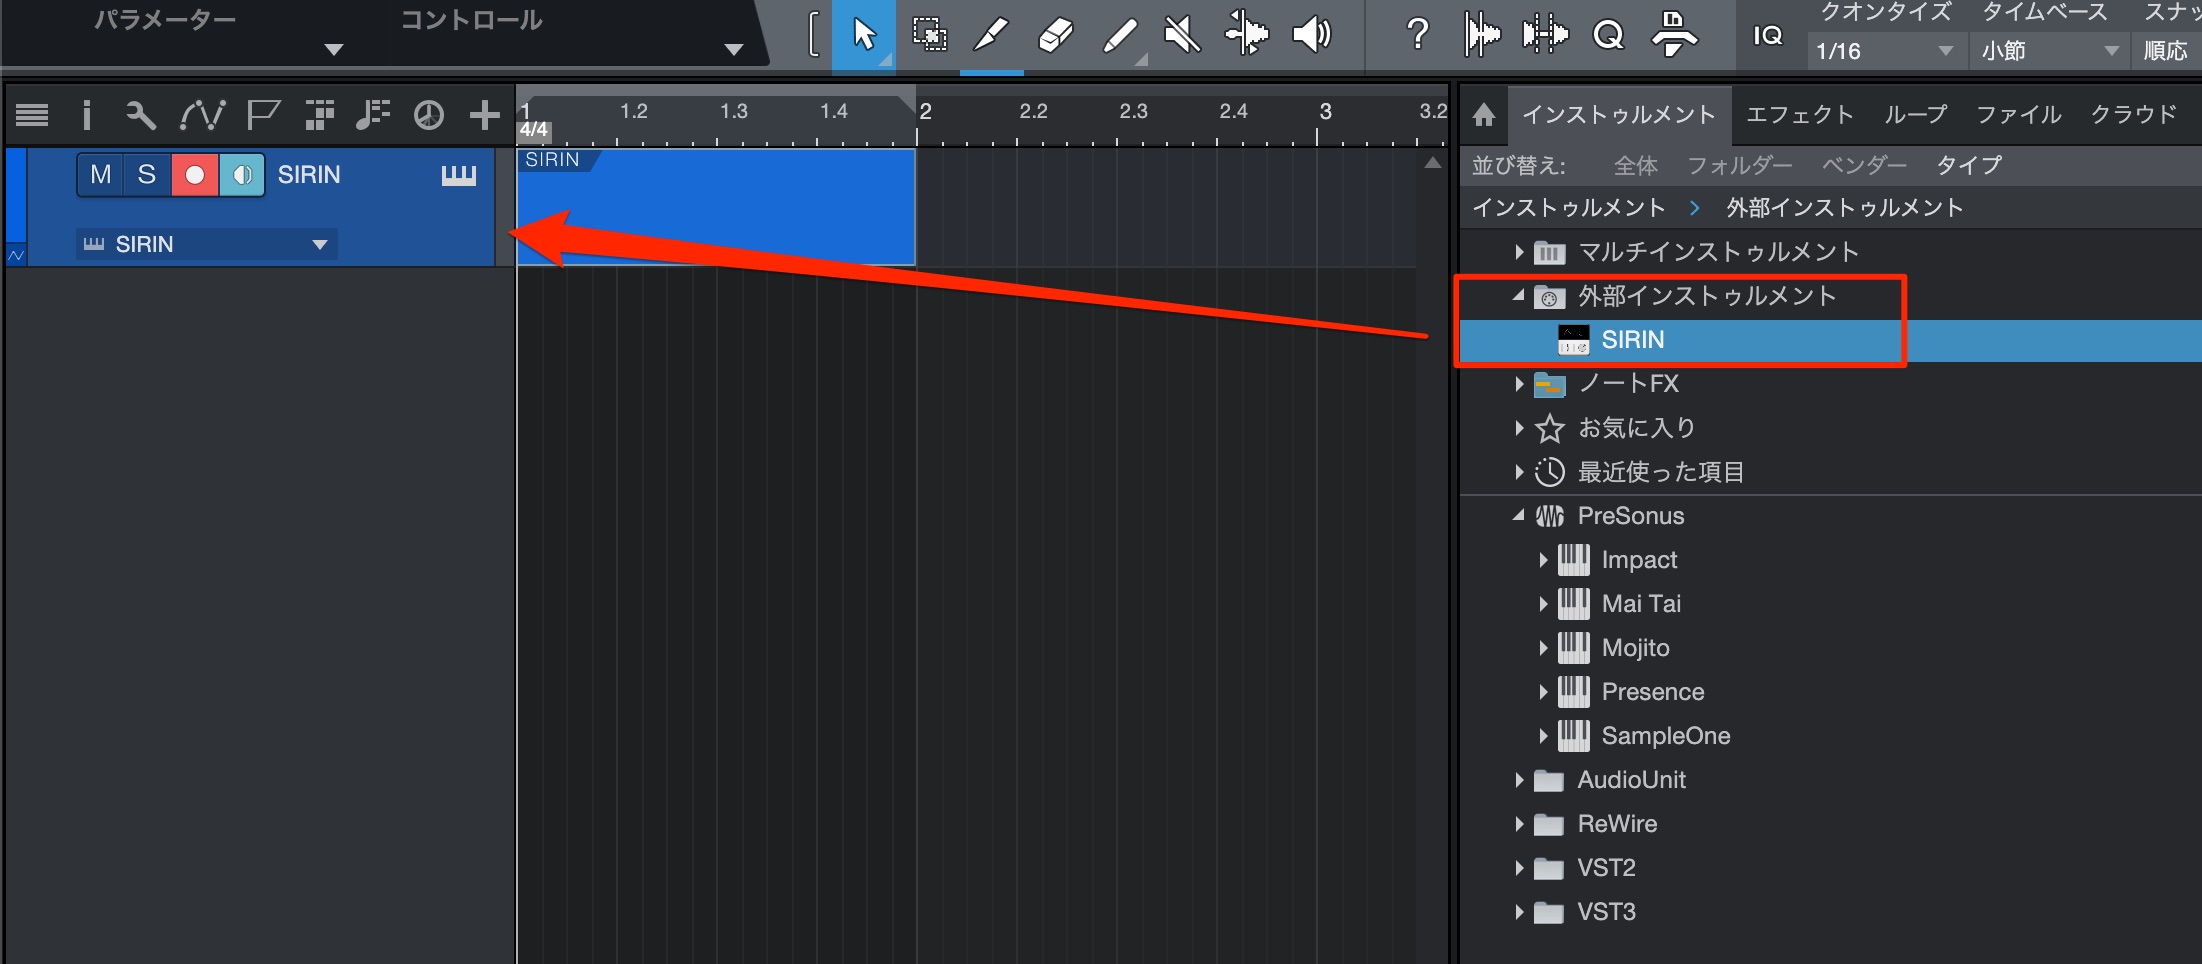Select the Arrow tool

[x=864, y=36]
